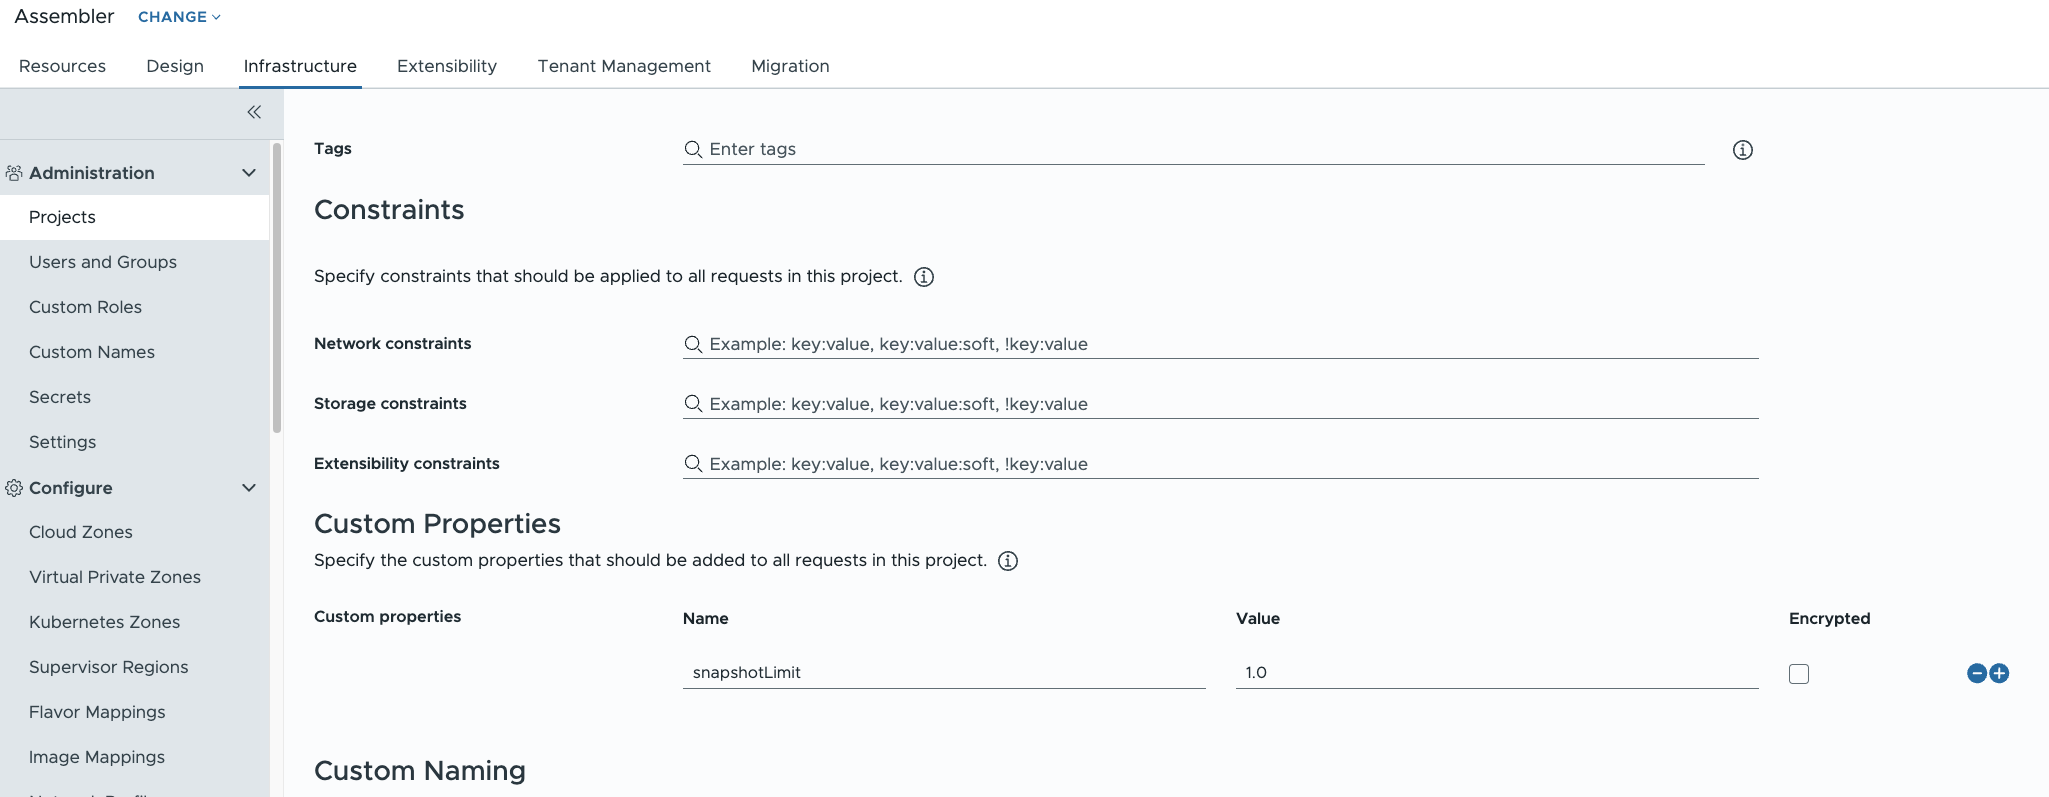Add a custom property with the plus icon

coord(1999,673)
